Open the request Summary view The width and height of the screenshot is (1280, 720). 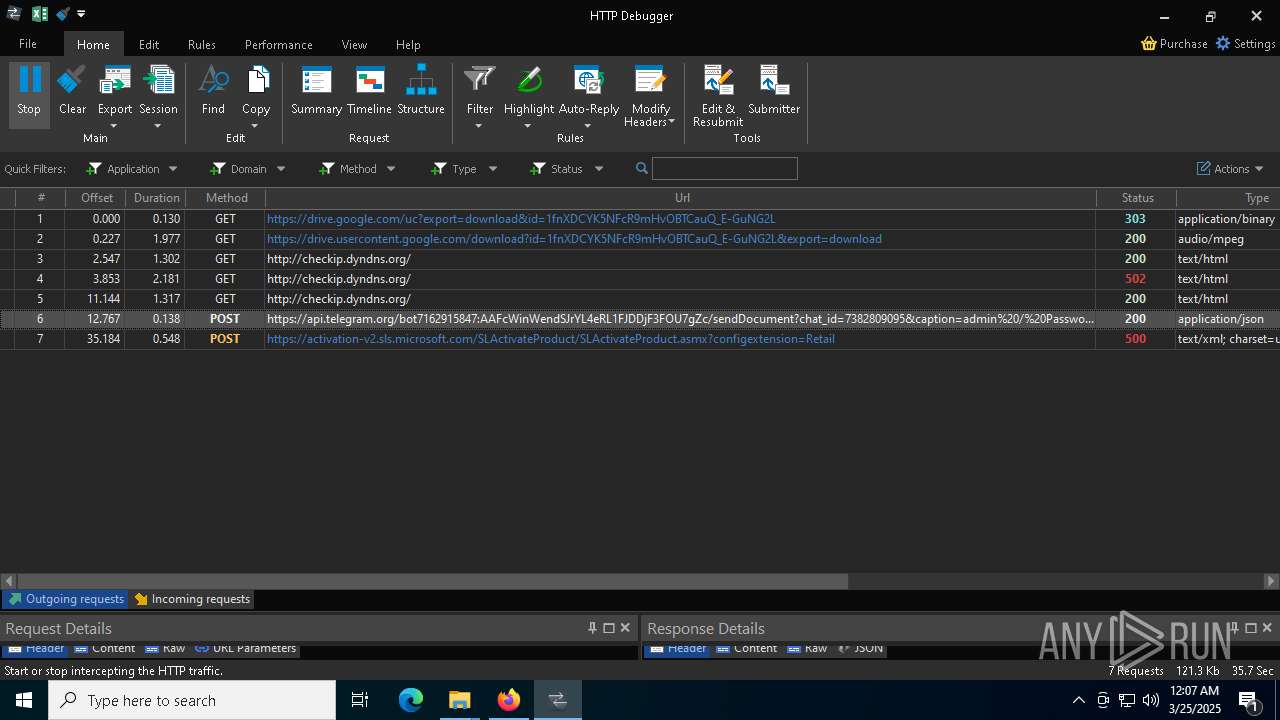point(316,92)
